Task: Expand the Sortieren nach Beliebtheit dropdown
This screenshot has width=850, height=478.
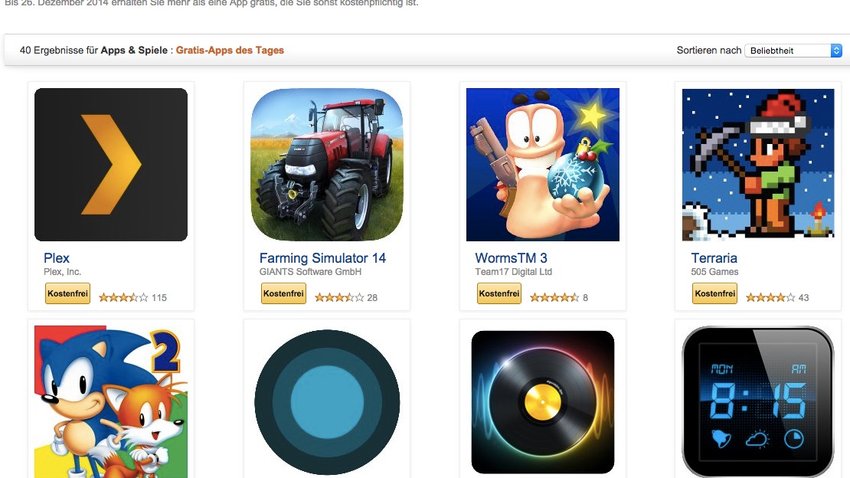Action: coord(793,50)
